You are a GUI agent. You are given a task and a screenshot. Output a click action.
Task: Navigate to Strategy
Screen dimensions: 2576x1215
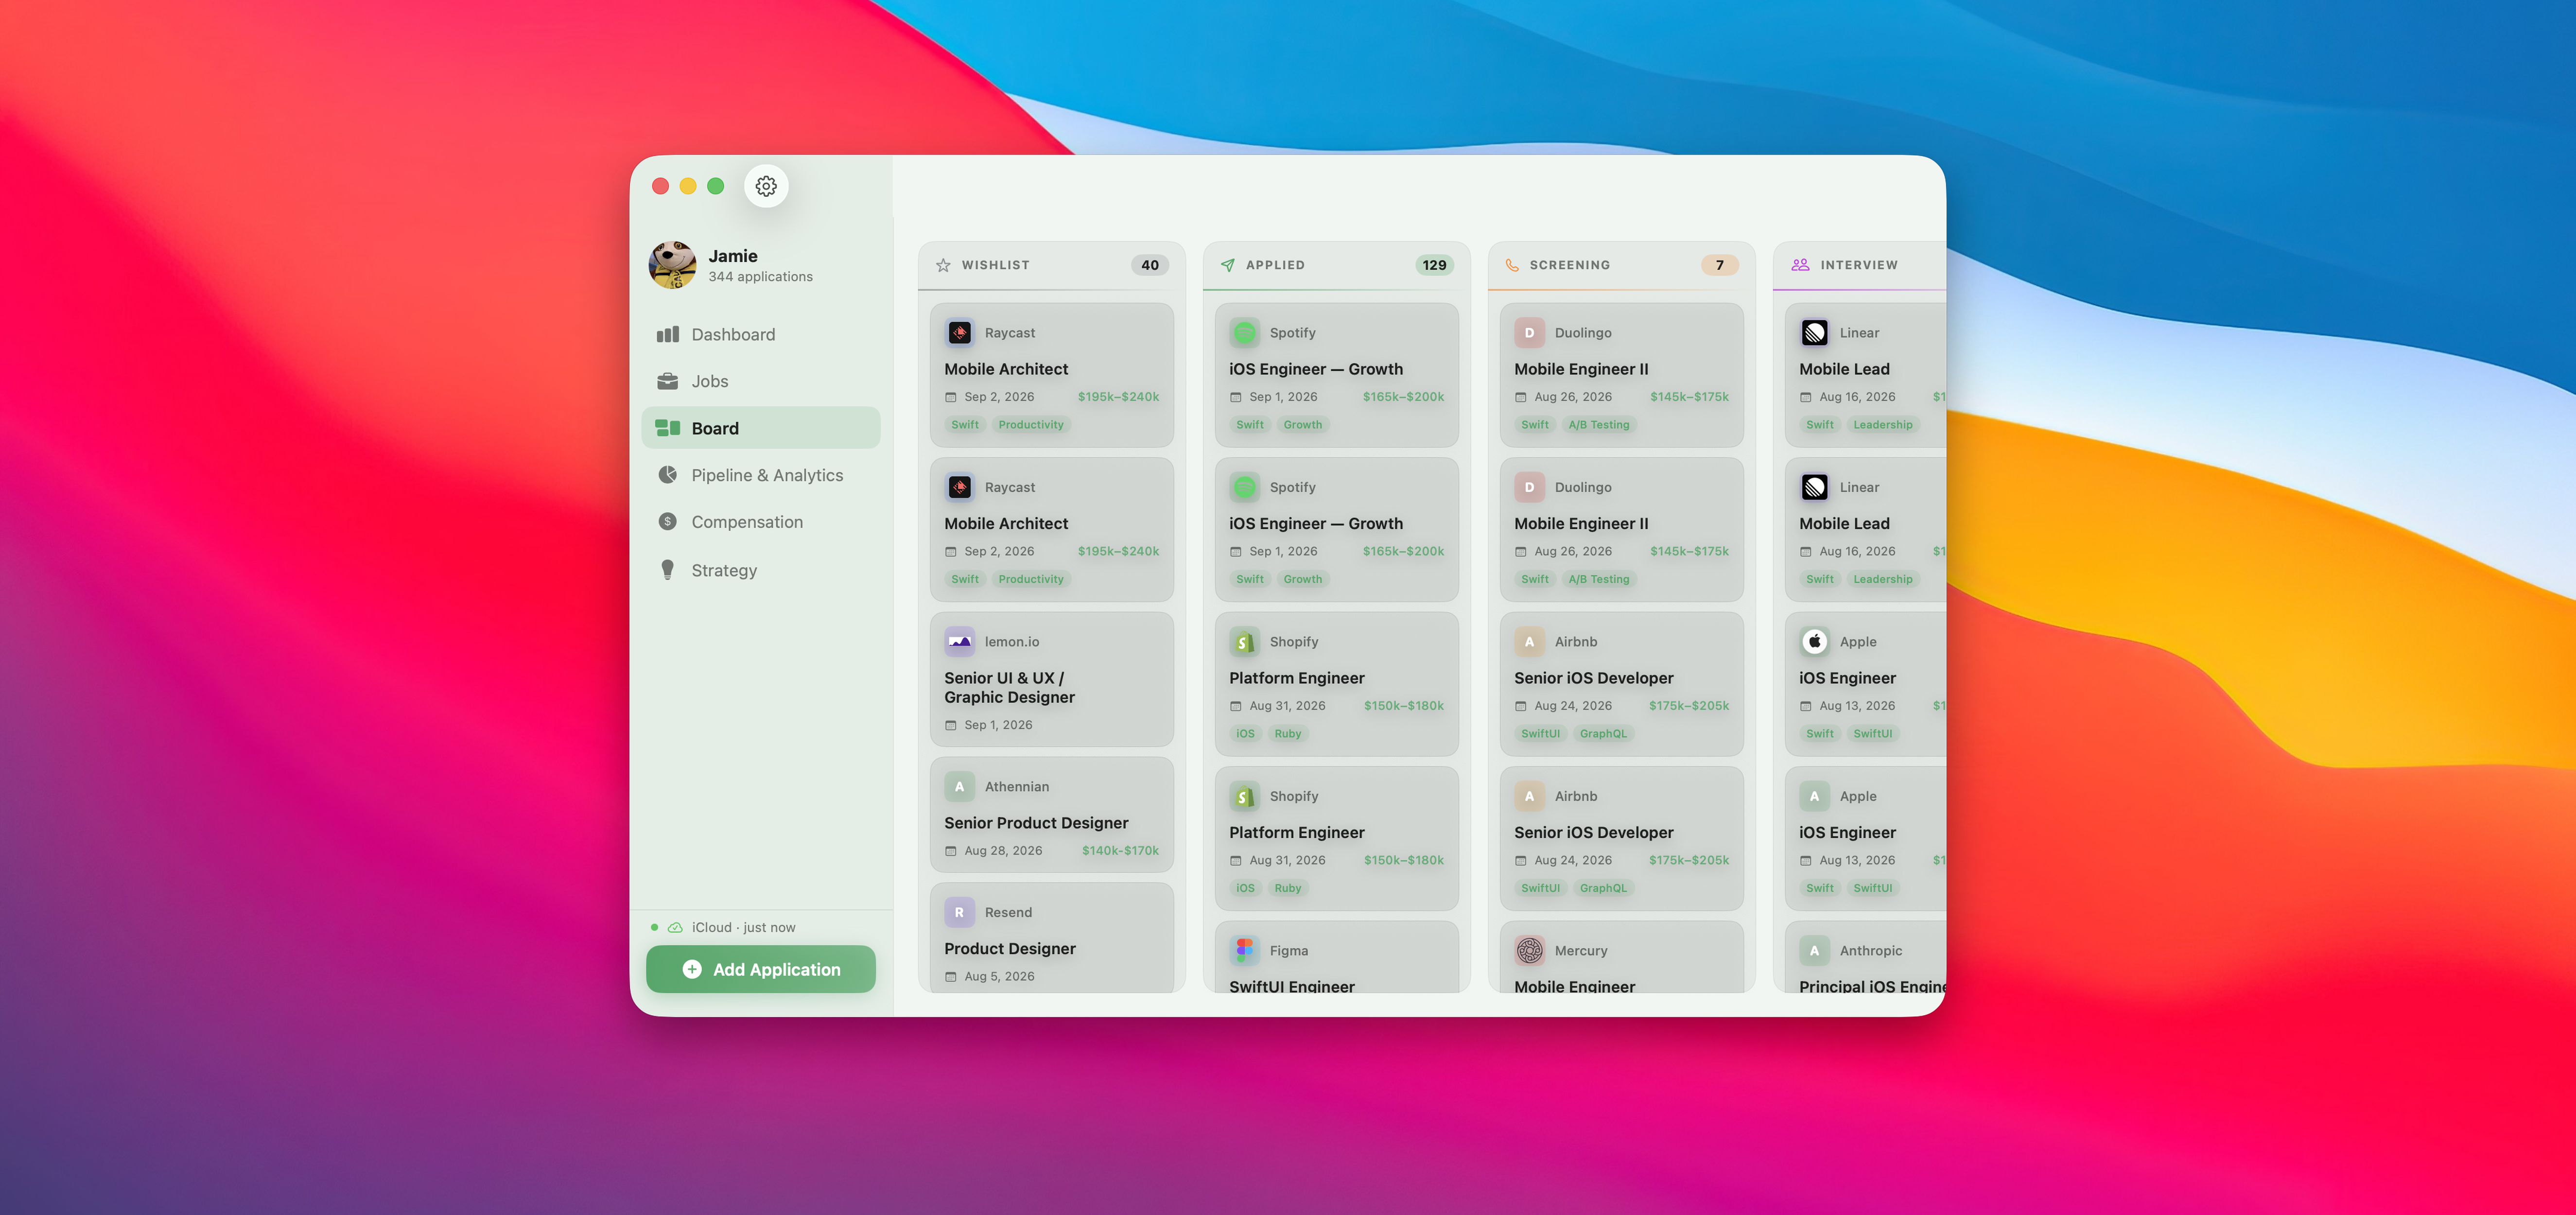pos(761,570)
